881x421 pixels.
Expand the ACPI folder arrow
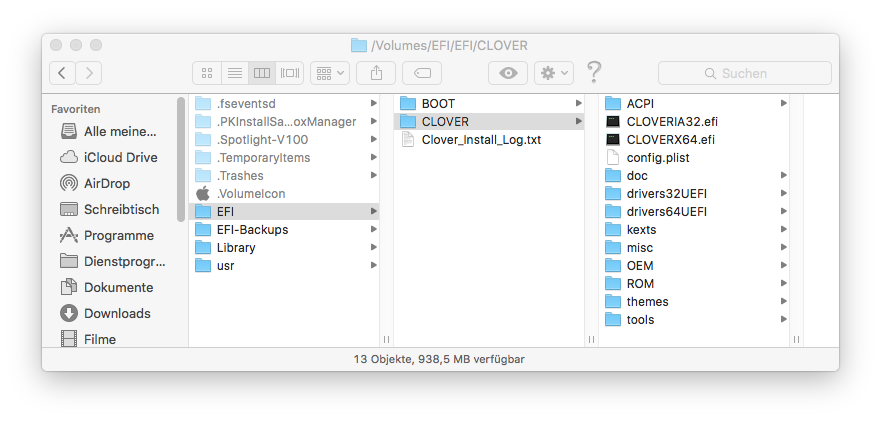(783, 103)
